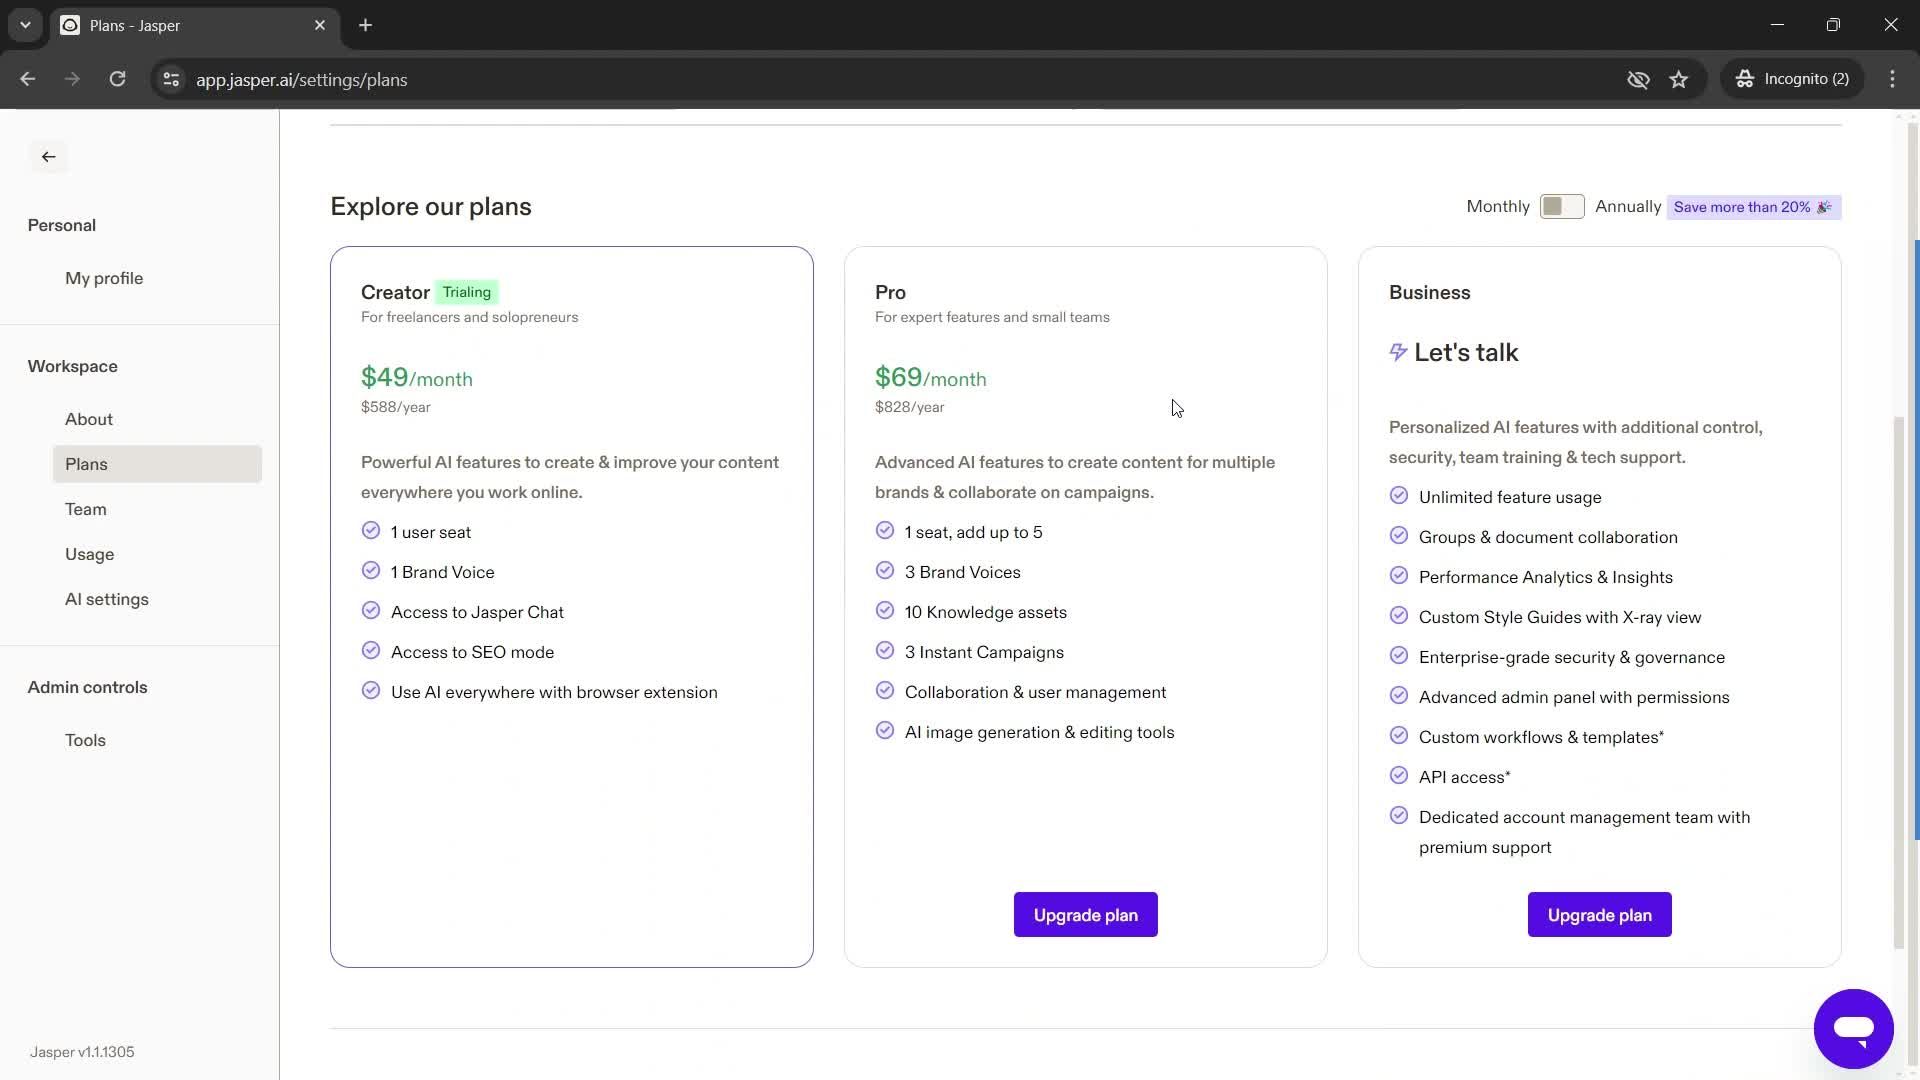Viewport: 1920px width, 1080px height.
Task: Expand workspace admin controls section
Action: pyautogui.click(x=87, y=687)
